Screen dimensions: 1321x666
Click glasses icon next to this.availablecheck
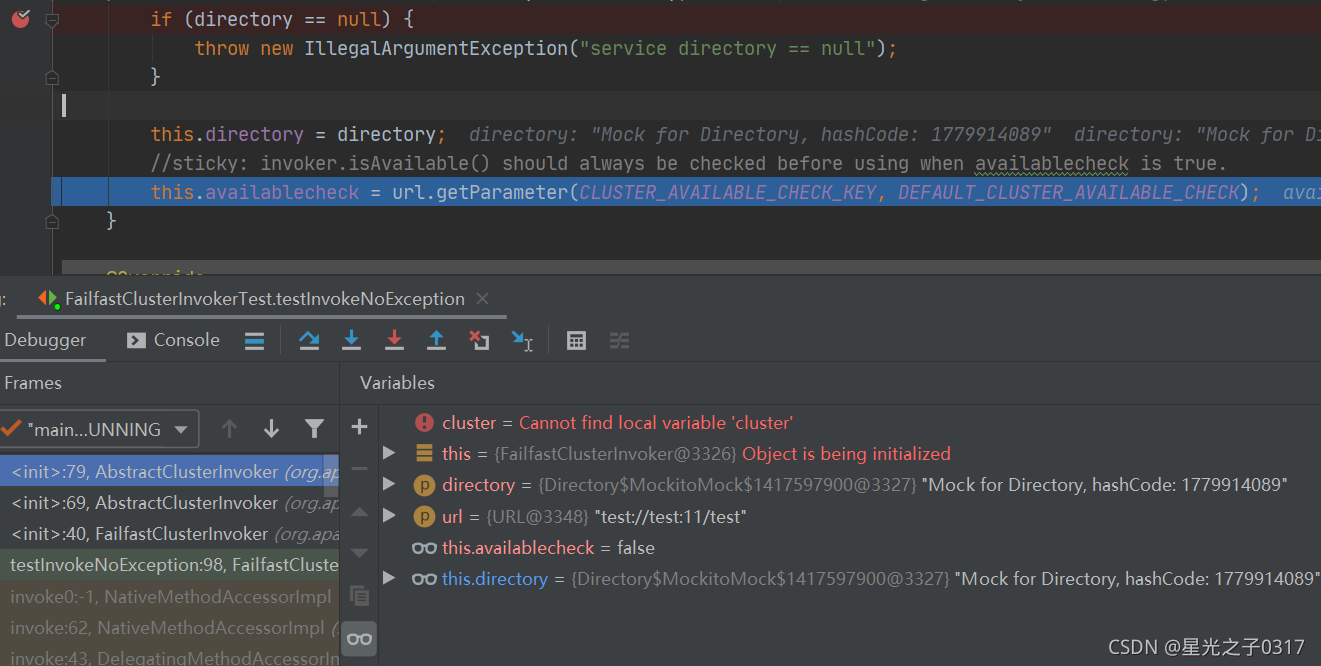[424, 548]
